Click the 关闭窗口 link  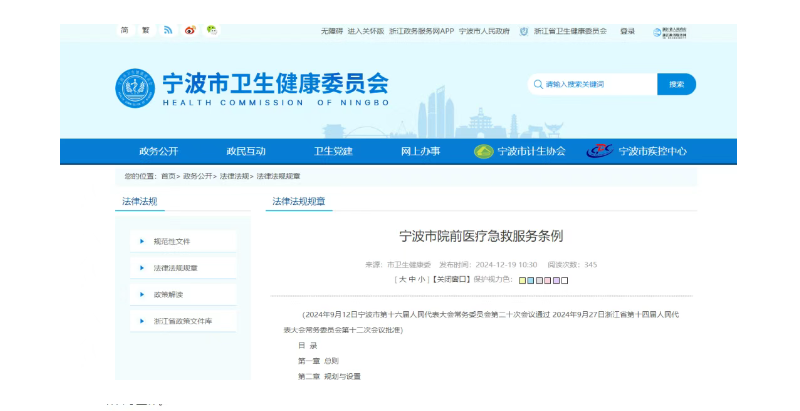(x=452, y=280)
